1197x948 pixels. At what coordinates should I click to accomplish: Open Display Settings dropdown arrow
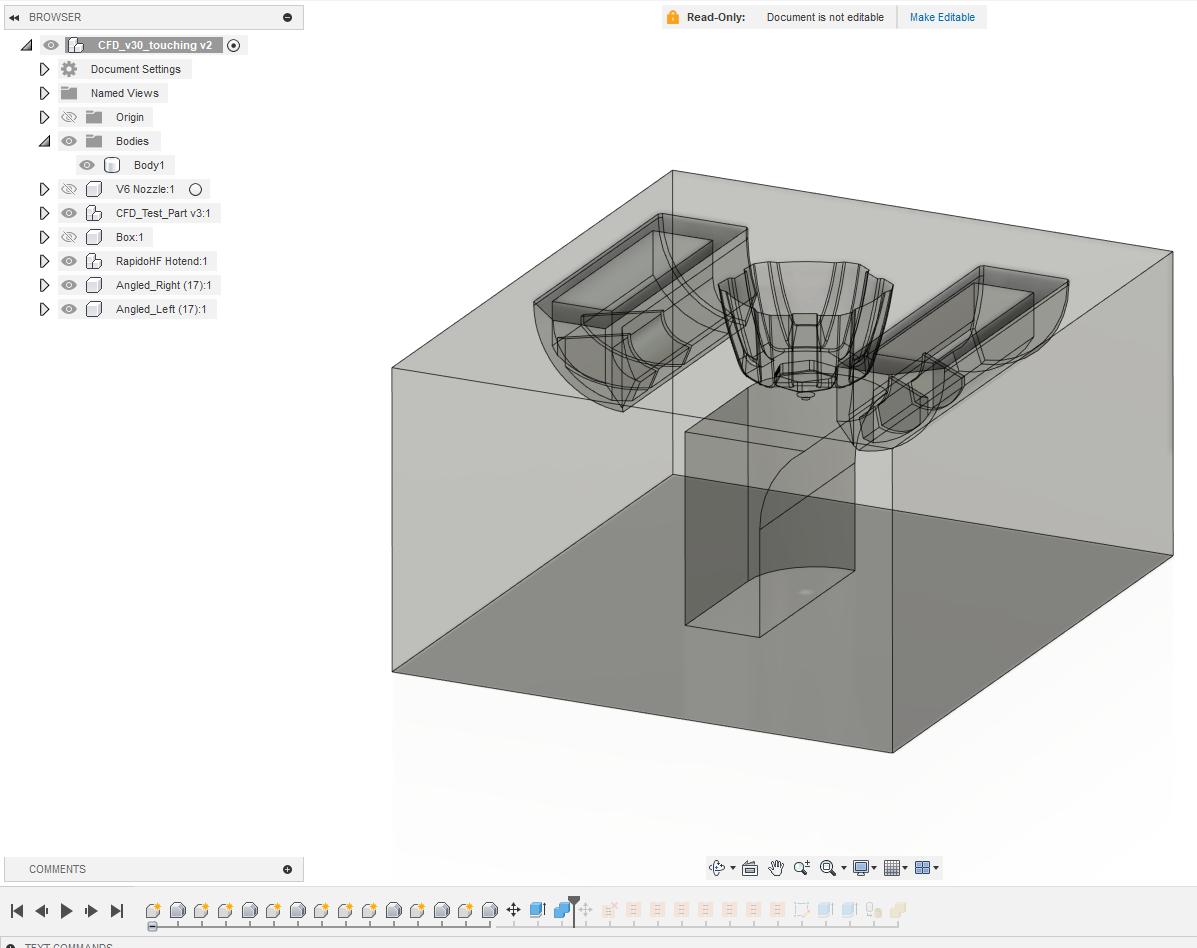click(x=874, y=868)
